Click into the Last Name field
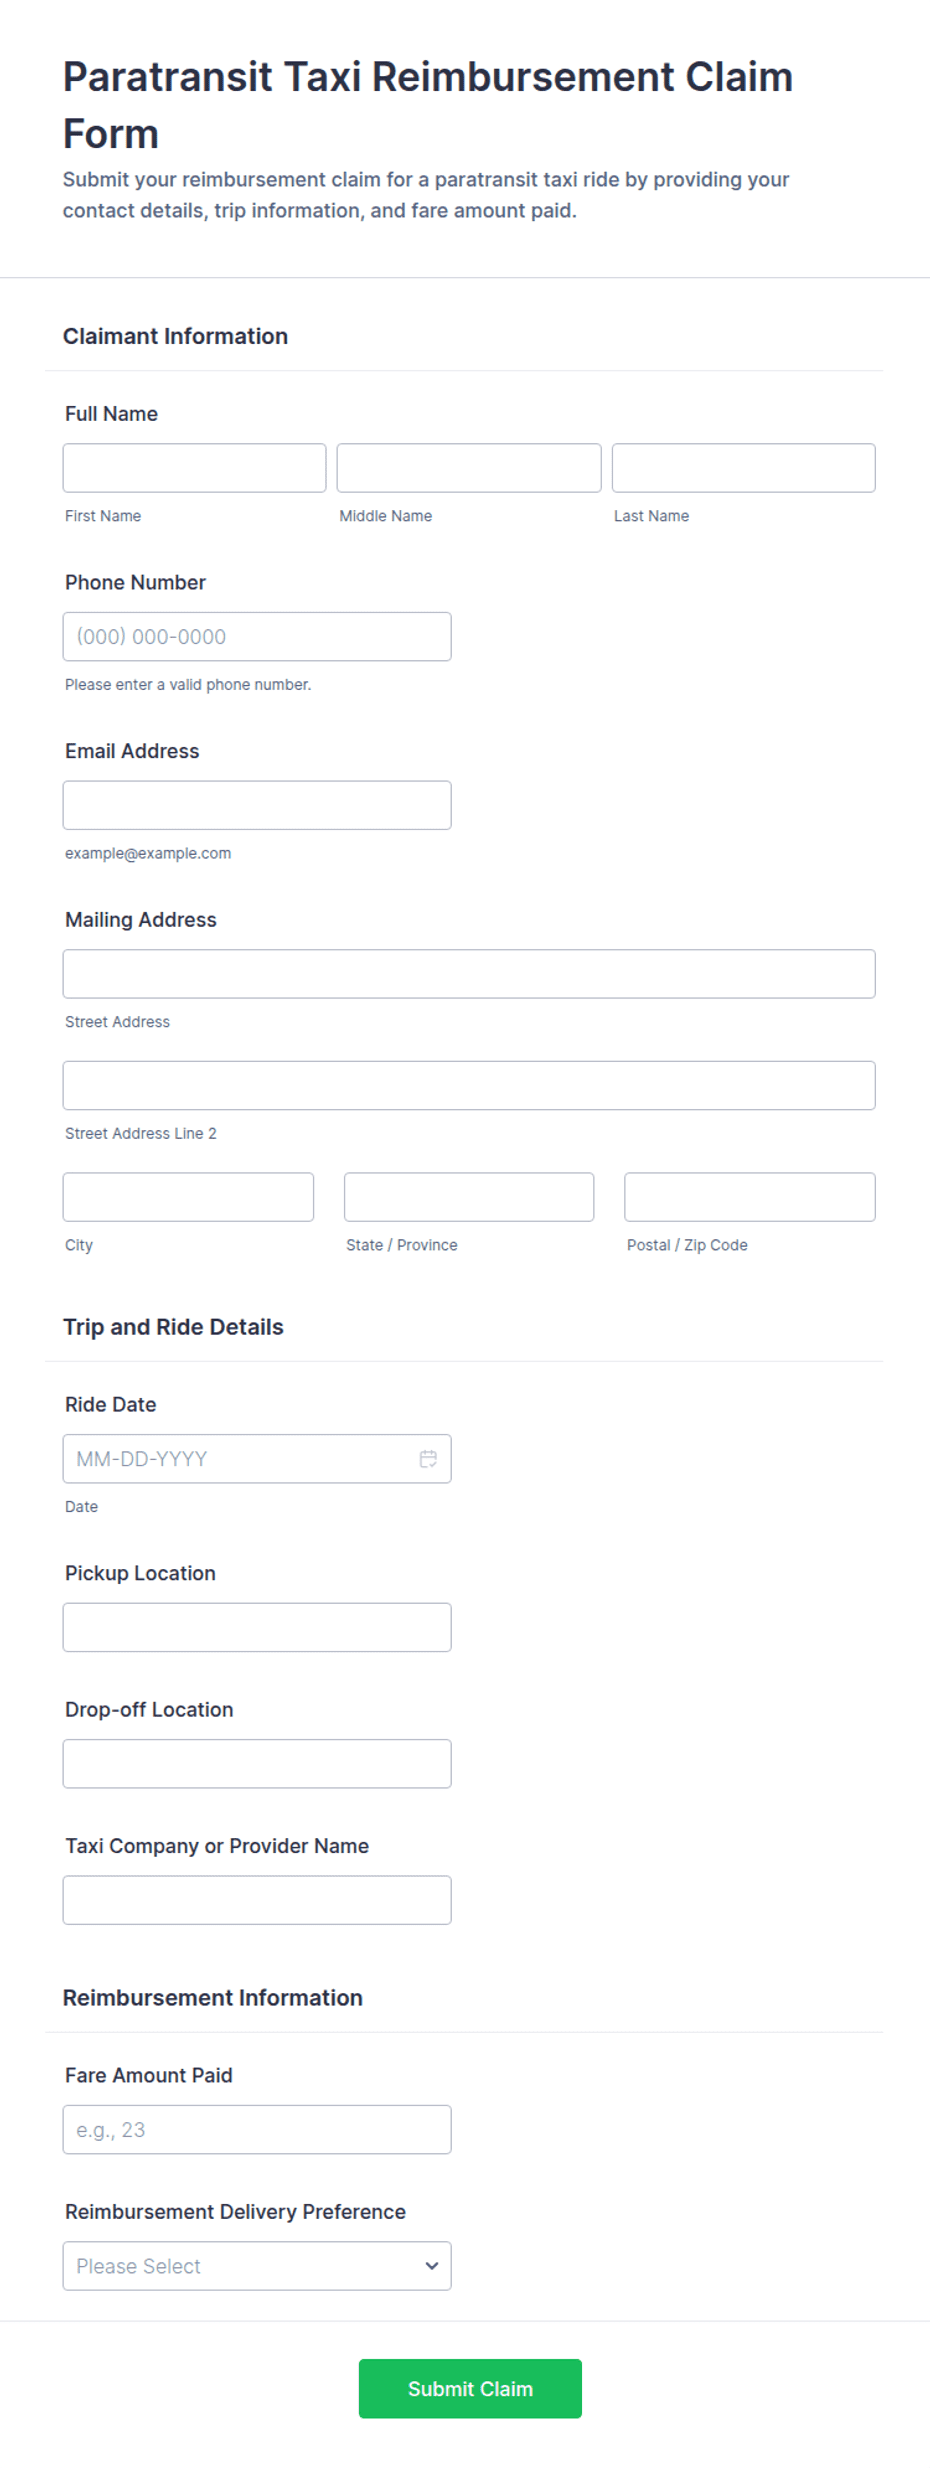The width and height of the screenshot is (930, 2468). click(743, 468)
